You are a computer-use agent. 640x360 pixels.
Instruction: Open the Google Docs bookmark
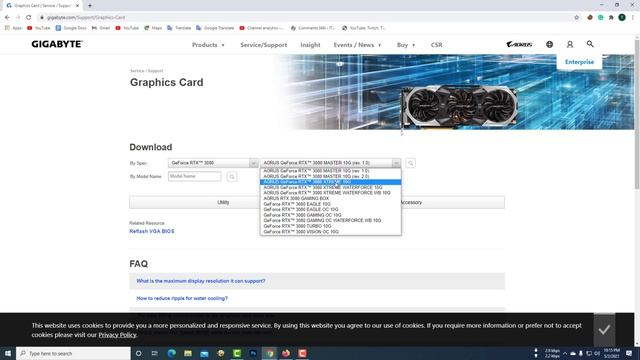pyautogui.click(x=71, y=28)
